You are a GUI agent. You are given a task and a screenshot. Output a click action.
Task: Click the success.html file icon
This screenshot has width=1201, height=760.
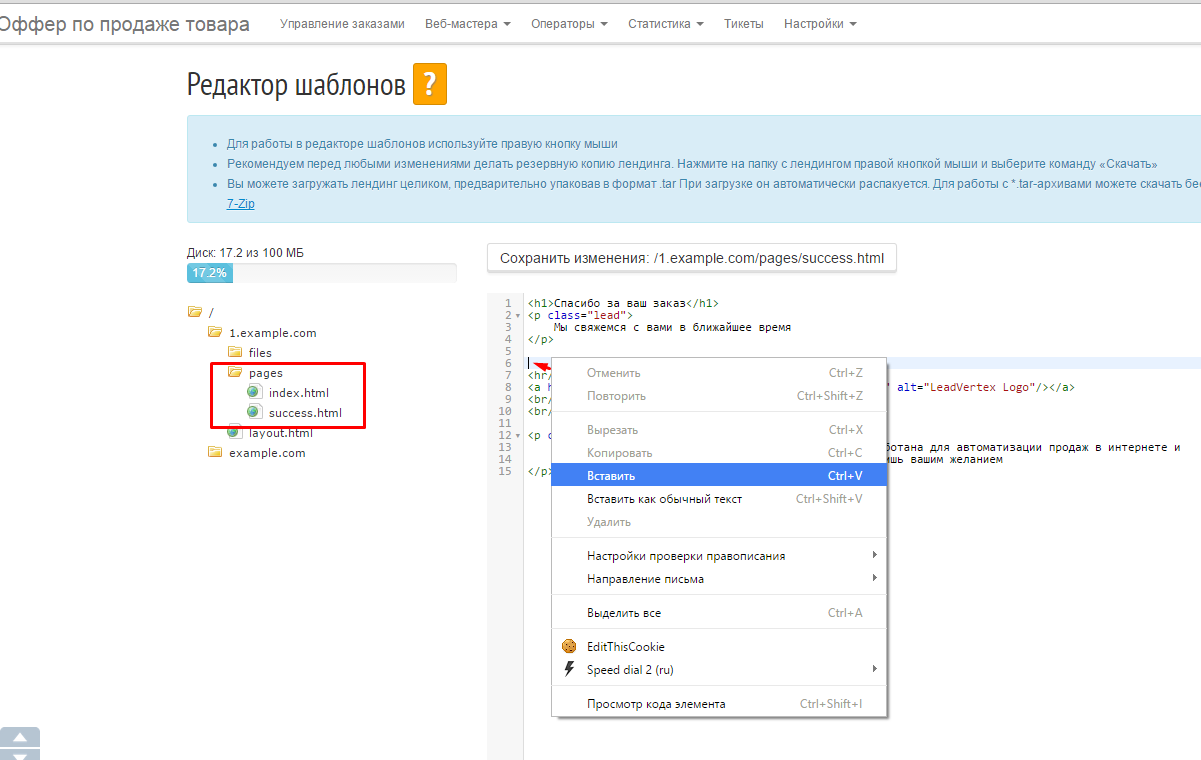click(x=254, y=412)
